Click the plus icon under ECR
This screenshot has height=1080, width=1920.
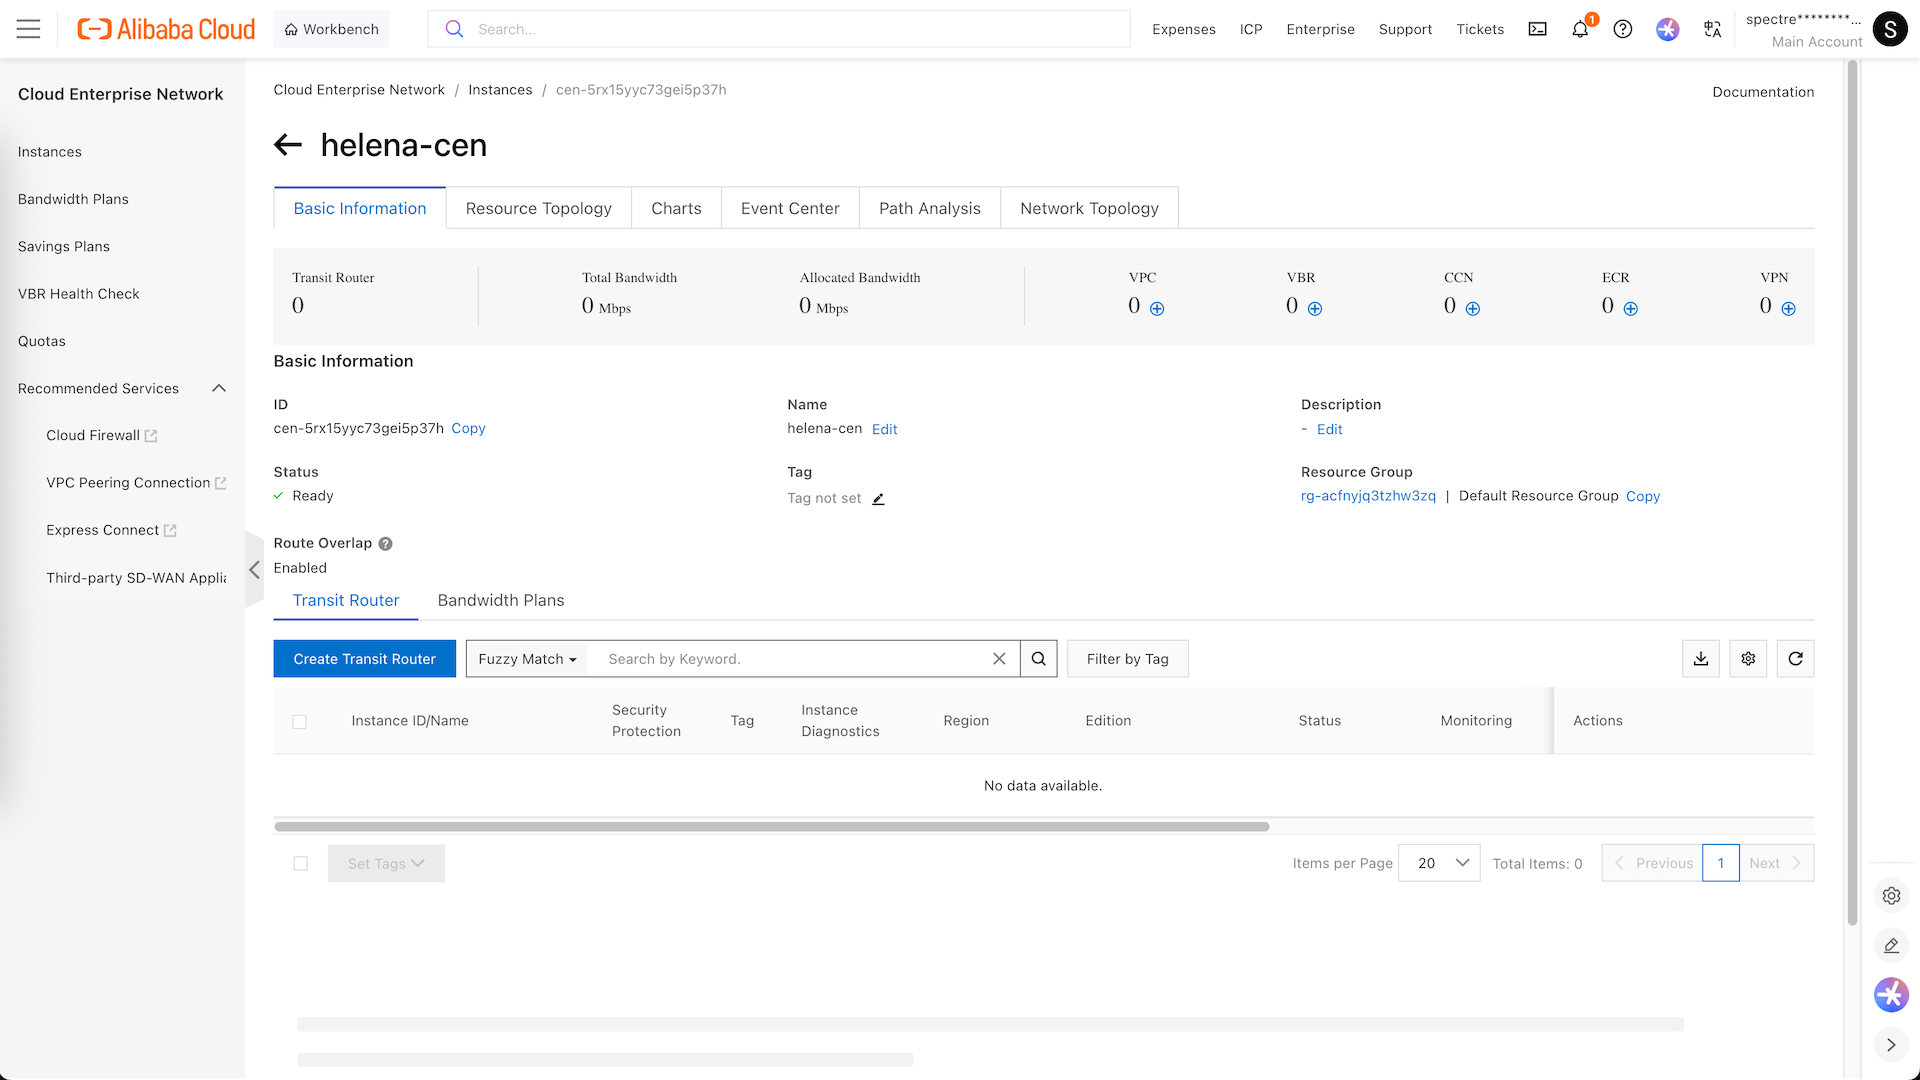1631,308
